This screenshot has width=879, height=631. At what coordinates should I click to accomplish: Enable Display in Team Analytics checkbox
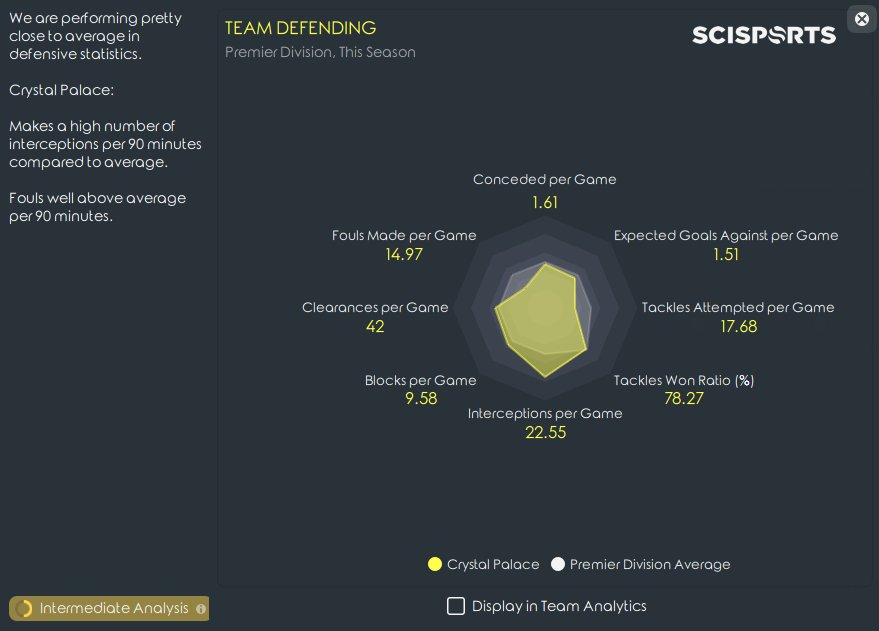(456, 606)
